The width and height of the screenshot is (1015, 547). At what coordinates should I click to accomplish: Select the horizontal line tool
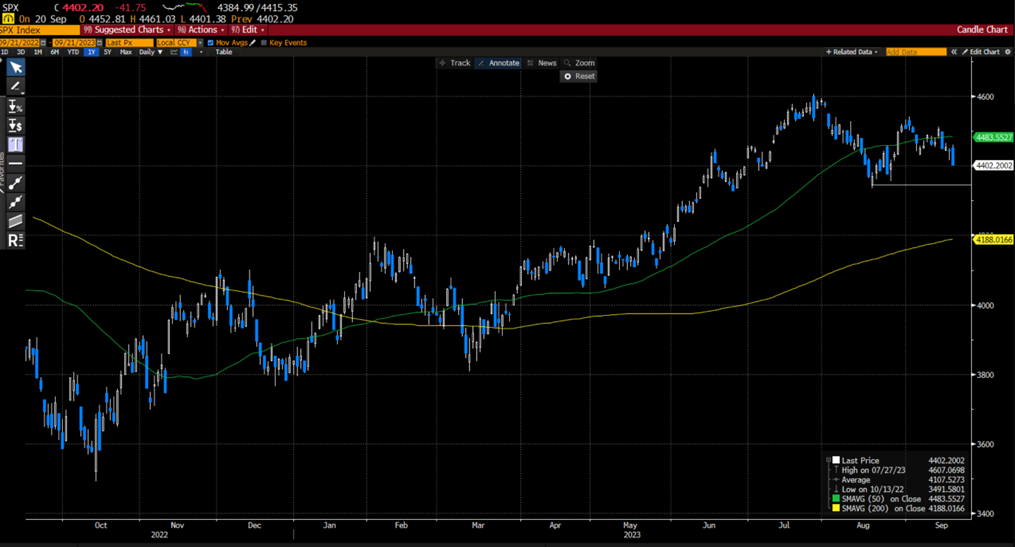click(15, 163)
